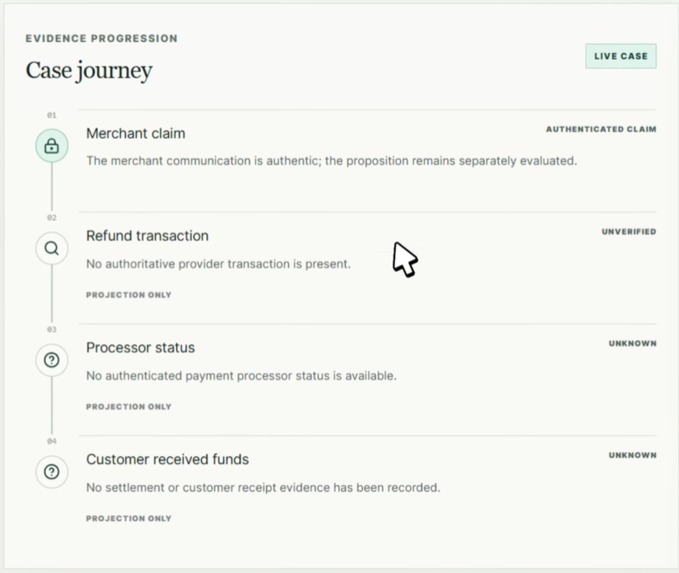Click PROJECTION ONLY tag under Customer received funds
The height and width of the screenshot is (573, 679).
pyautogui.click(x=129, y=518)
